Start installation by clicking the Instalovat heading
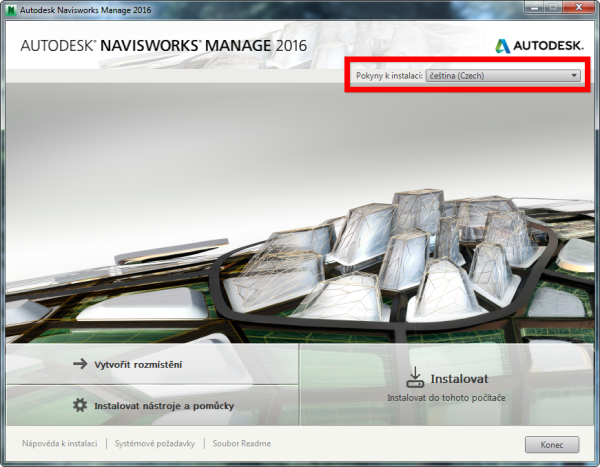The width and height of the screenshot is (600, 467). point(458,379)
